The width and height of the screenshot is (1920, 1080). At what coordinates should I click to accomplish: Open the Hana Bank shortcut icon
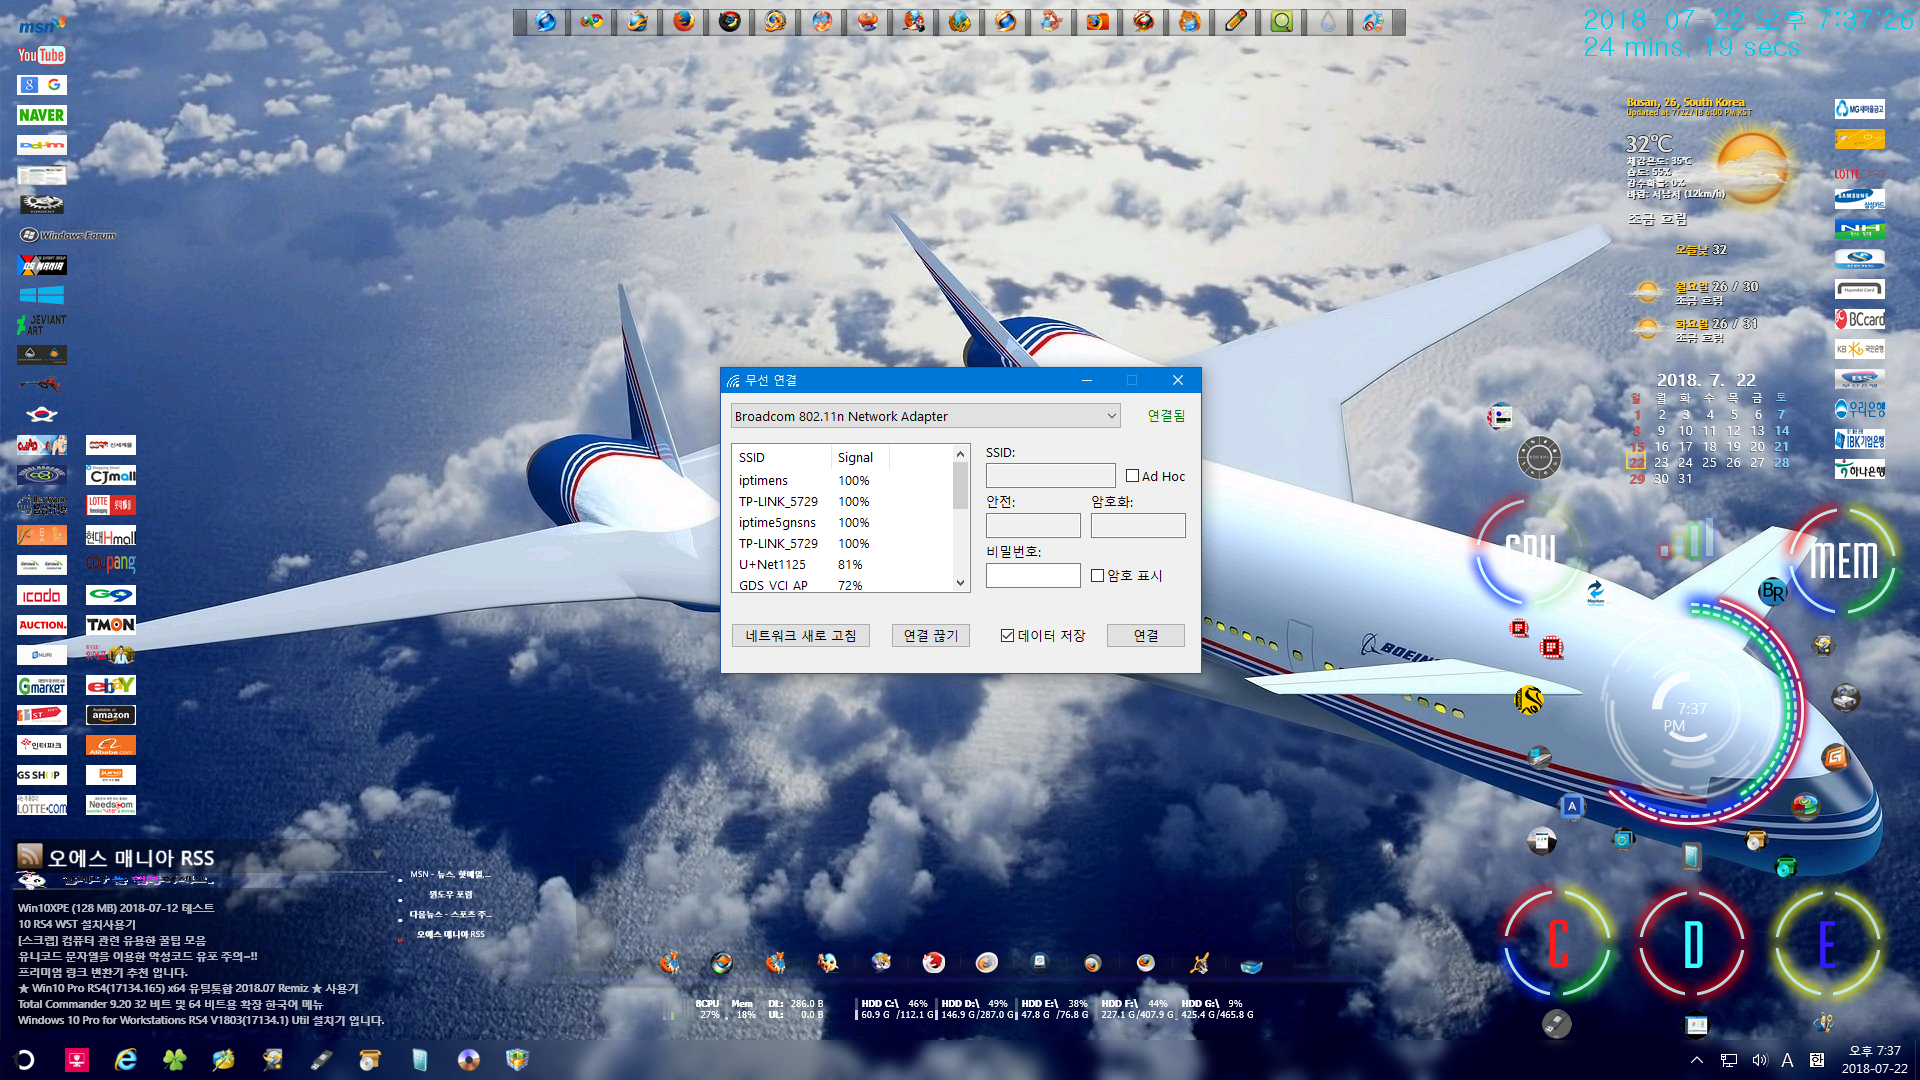[x=1859, y=470]
